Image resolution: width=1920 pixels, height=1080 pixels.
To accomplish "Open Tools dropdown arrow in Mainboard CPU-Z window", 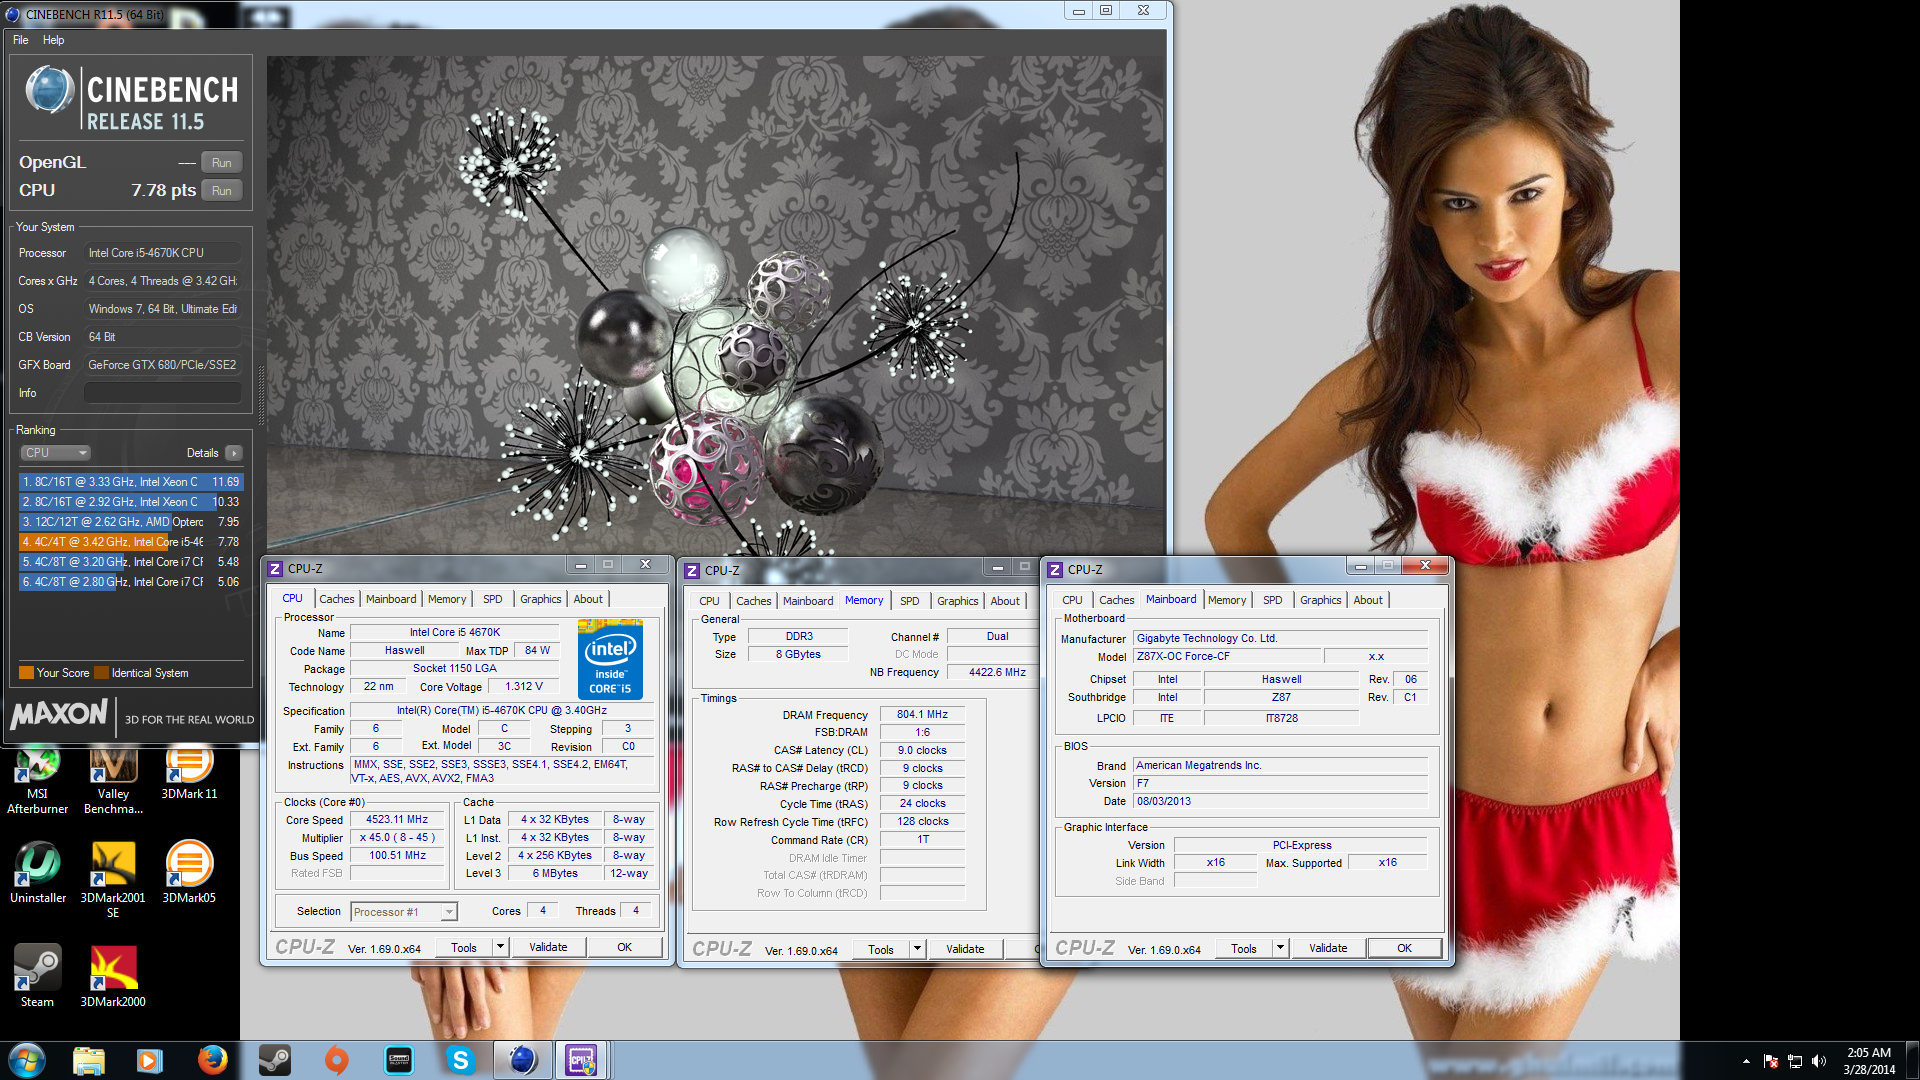I will [1280, 948].
